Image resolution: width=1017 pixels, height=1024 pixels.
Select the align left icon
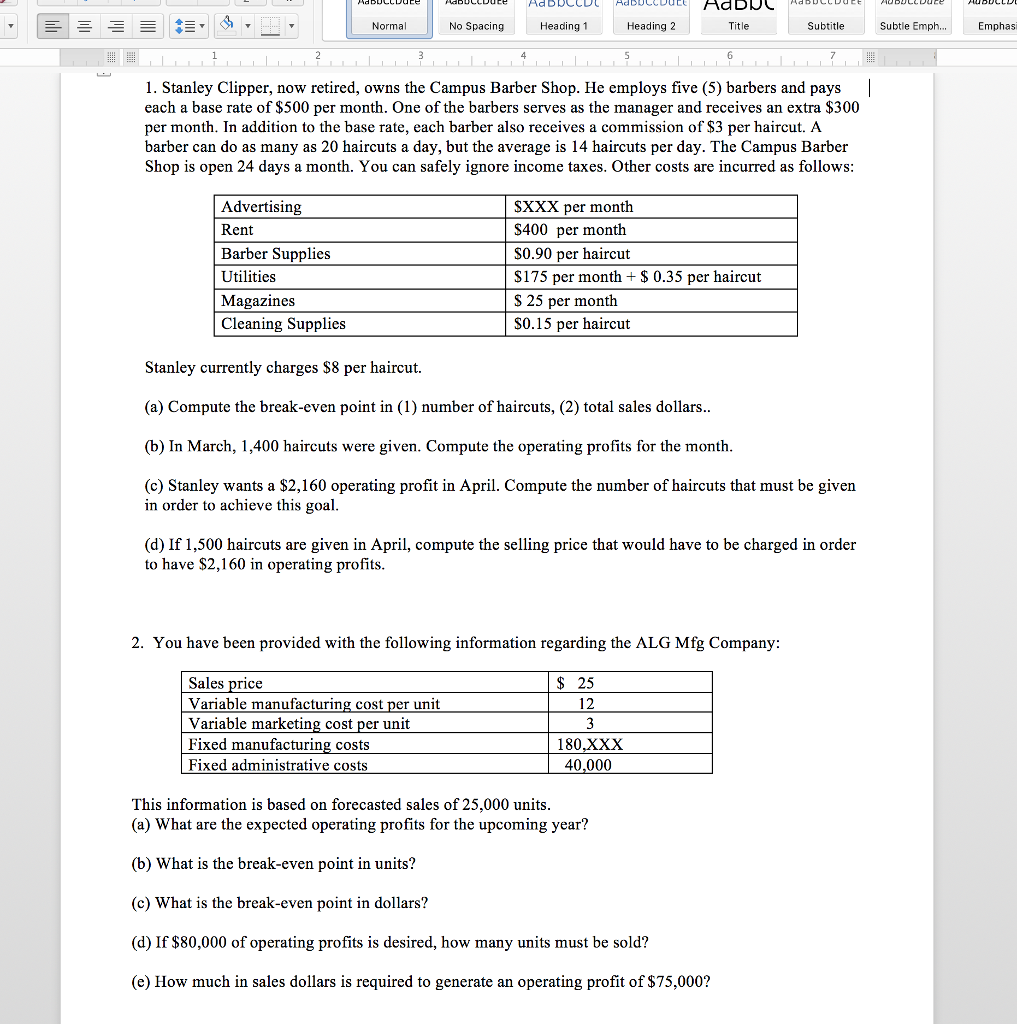(52, 26)
